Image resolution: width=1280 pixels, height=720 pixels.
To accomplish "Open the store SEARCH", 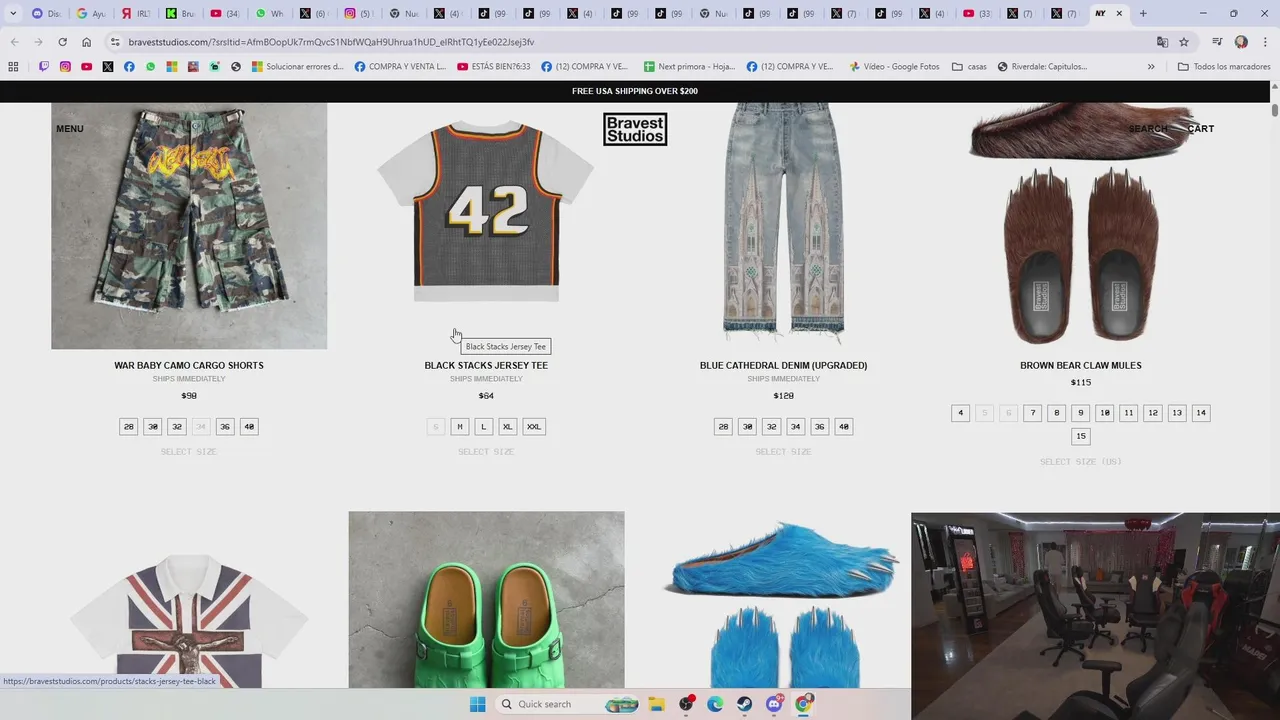I will point(1148,129).
